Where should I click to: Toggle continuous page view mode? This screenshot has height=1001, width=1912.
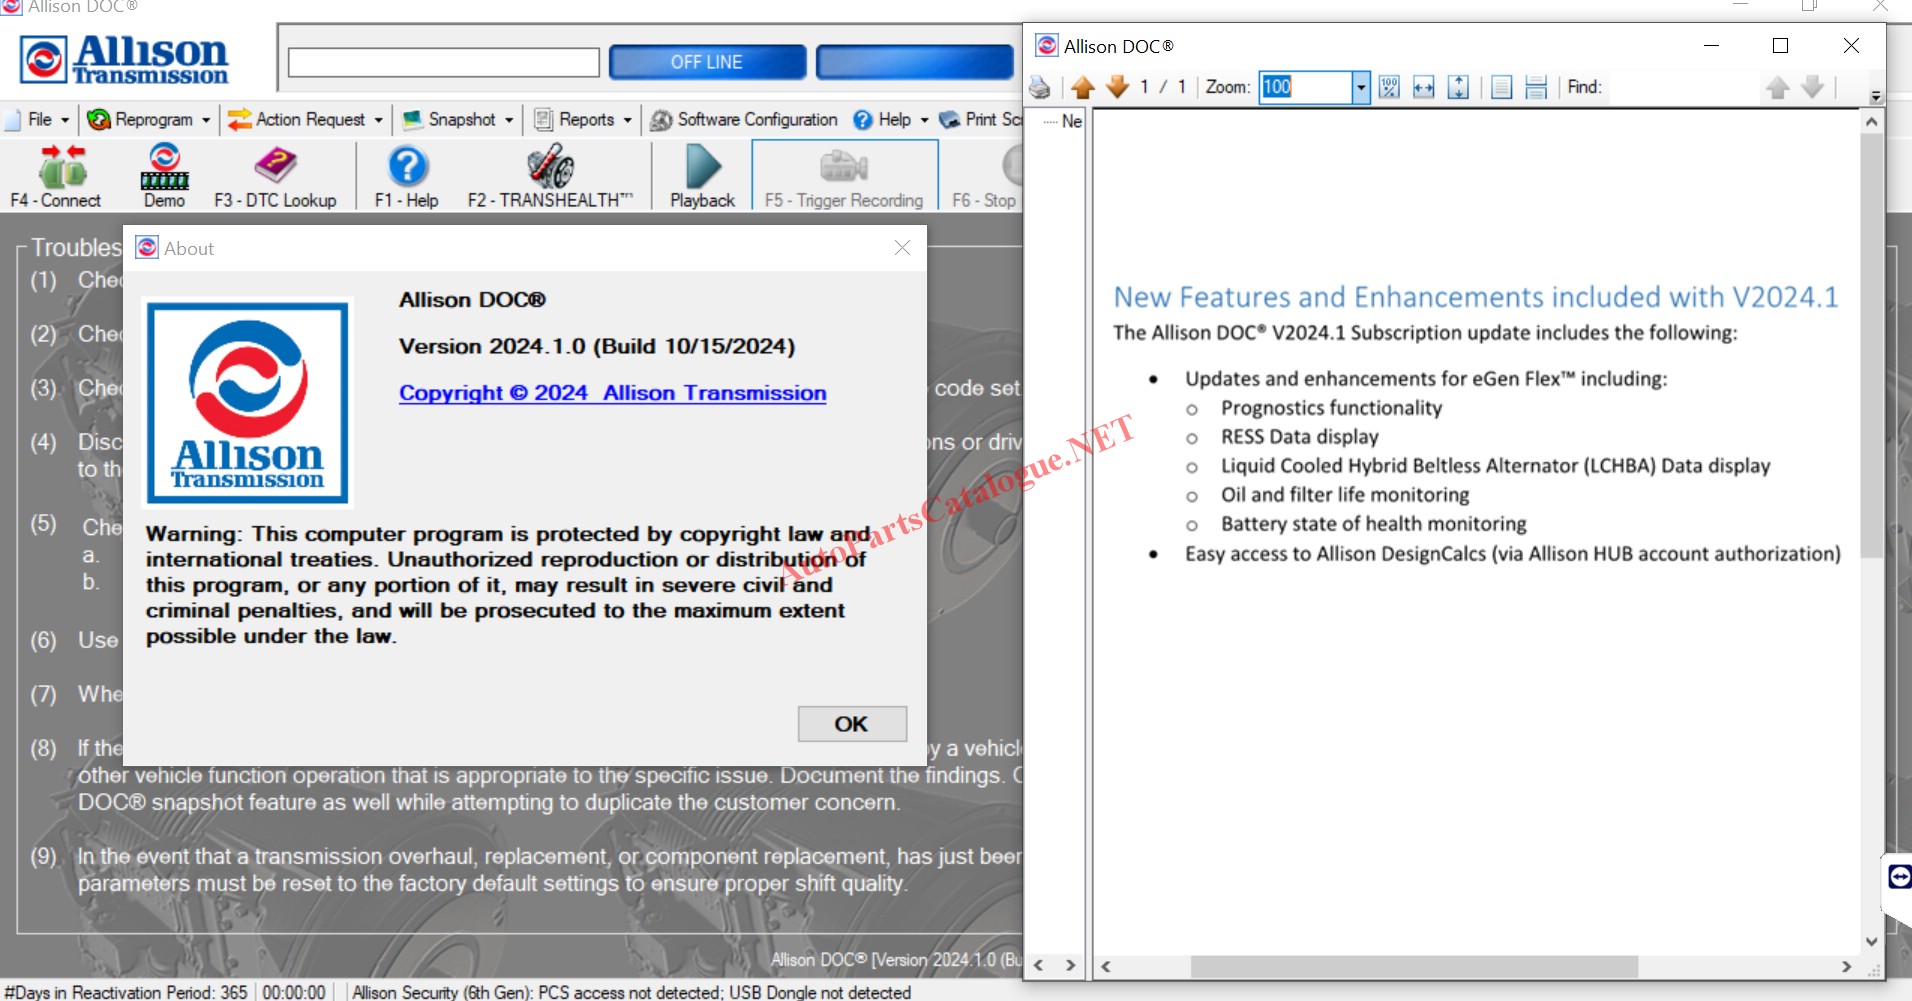coord(1536,88)
